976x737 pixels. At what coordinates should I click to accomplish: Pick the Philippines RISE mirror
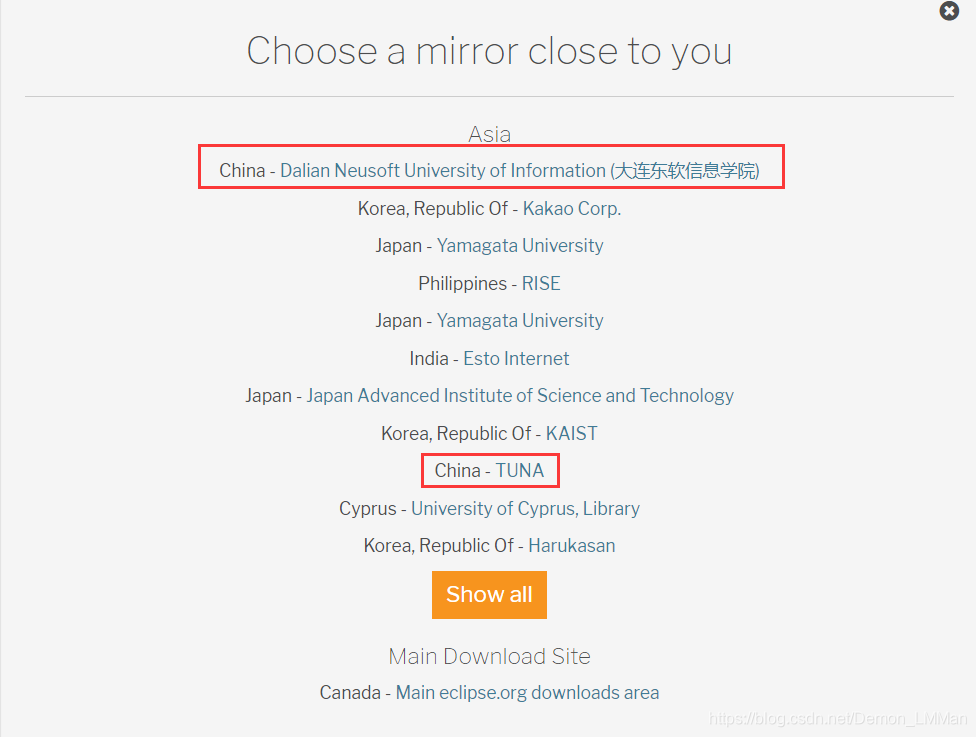point(541,283)
